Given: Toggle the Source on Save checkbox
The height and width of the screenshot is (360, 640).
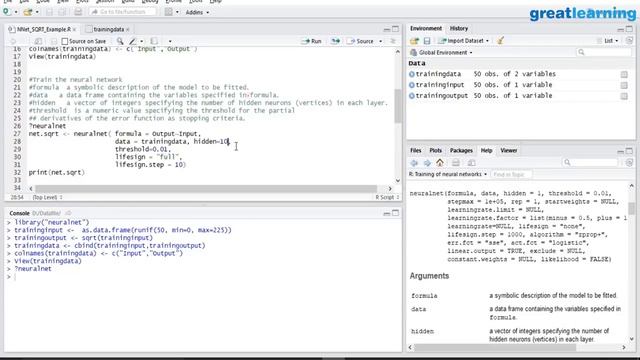Looking at the screenshot, I should tap(64, 41).
